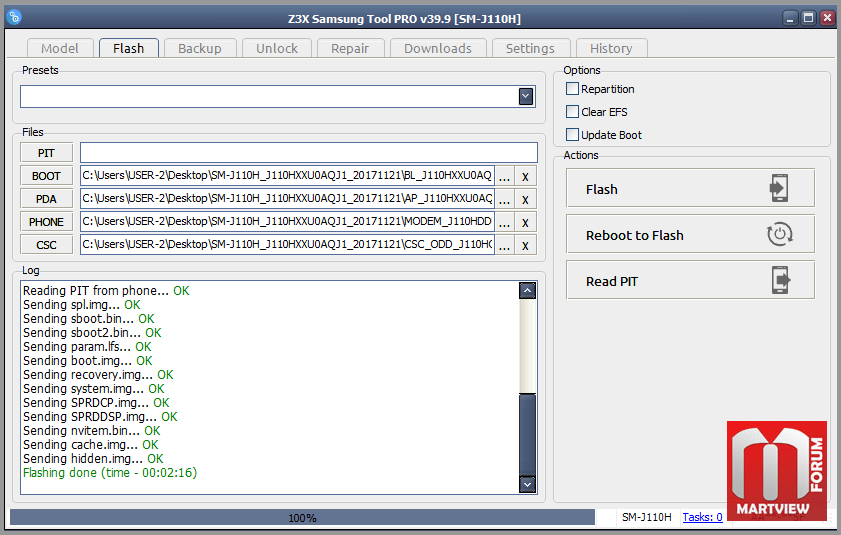The width and height of the screenshot is (841, 535).
Task: Click 'Sending system.img... OK' log line
Action: 94,389
